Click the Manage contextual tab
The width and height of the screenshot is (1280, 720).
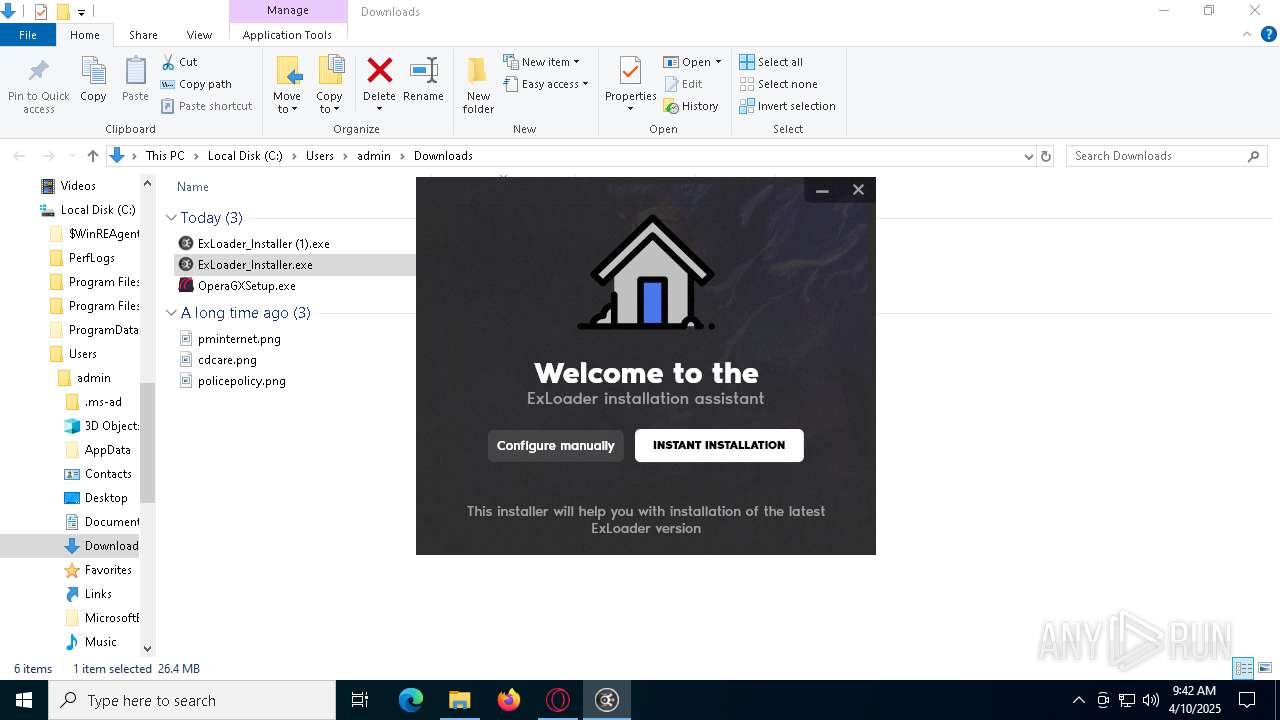[x=288, y=11]
